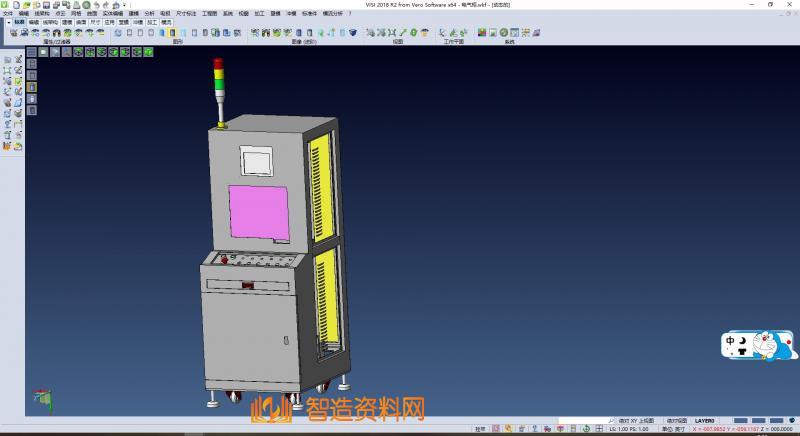Click the Doraemon input method icon

[781, 345]
